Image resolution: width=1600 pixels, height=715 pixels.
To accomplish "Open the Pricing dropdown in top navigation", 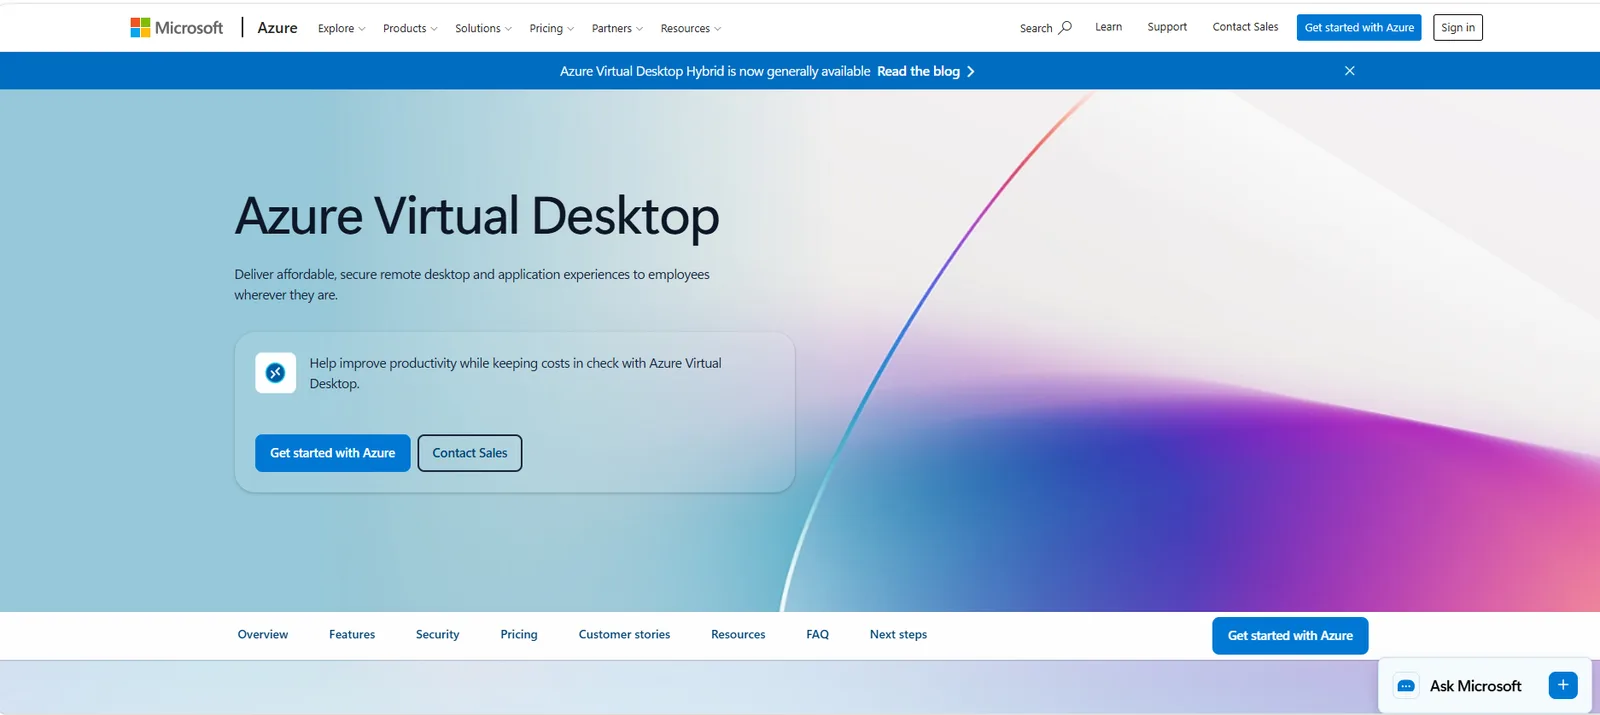I will click(551, 28).
